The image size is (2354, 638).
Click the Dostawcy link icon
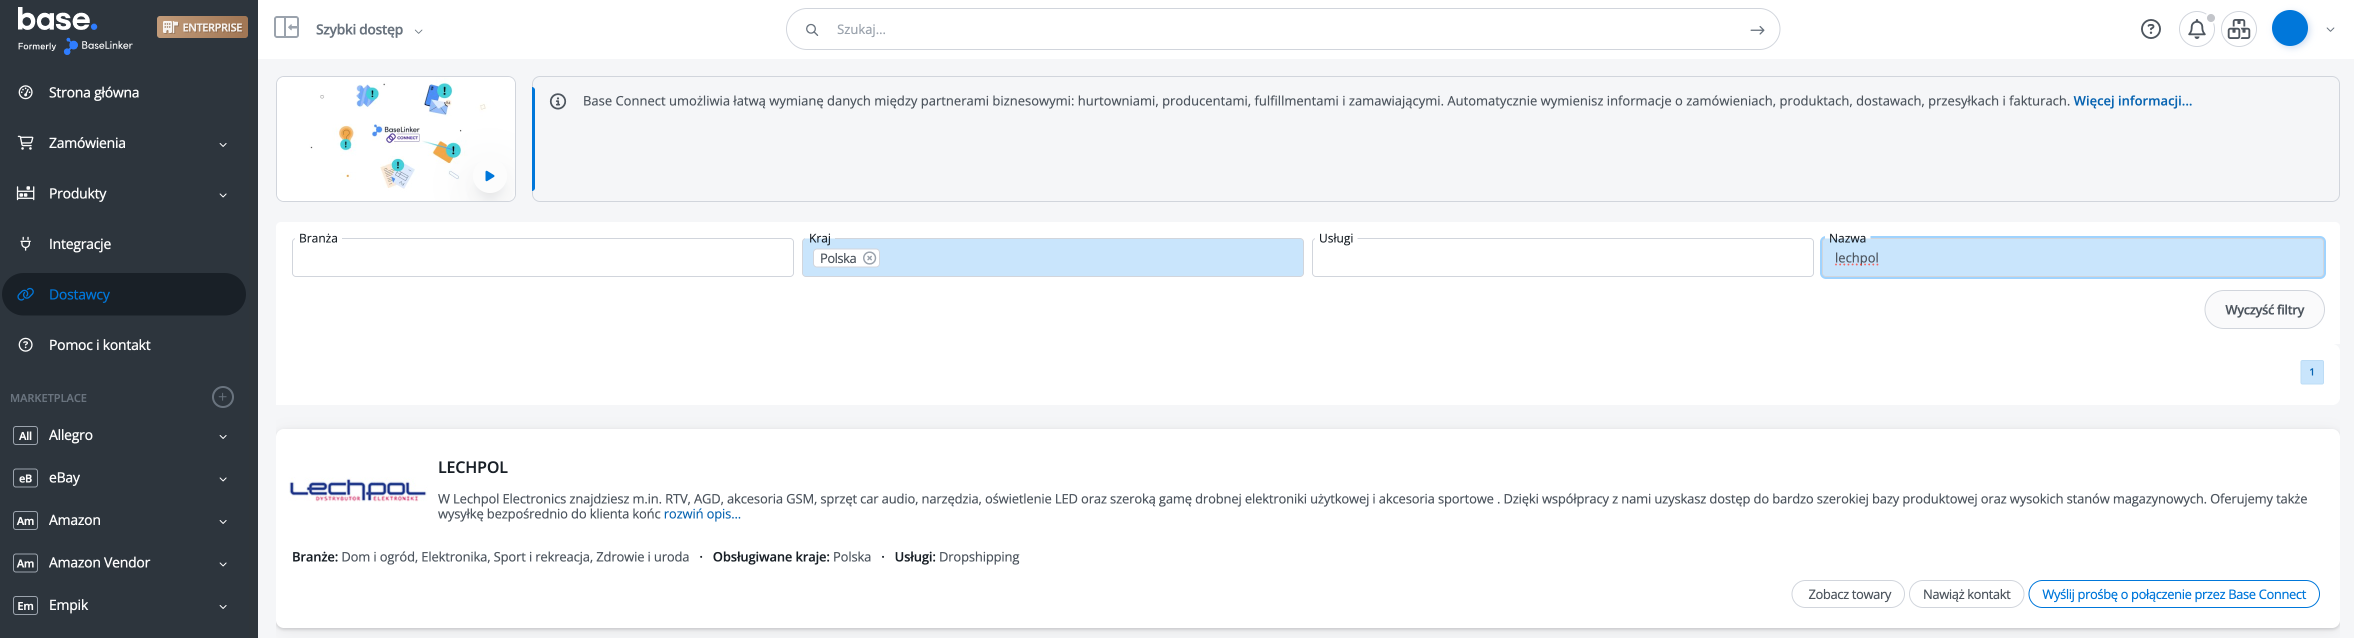(x=26, y=295)
